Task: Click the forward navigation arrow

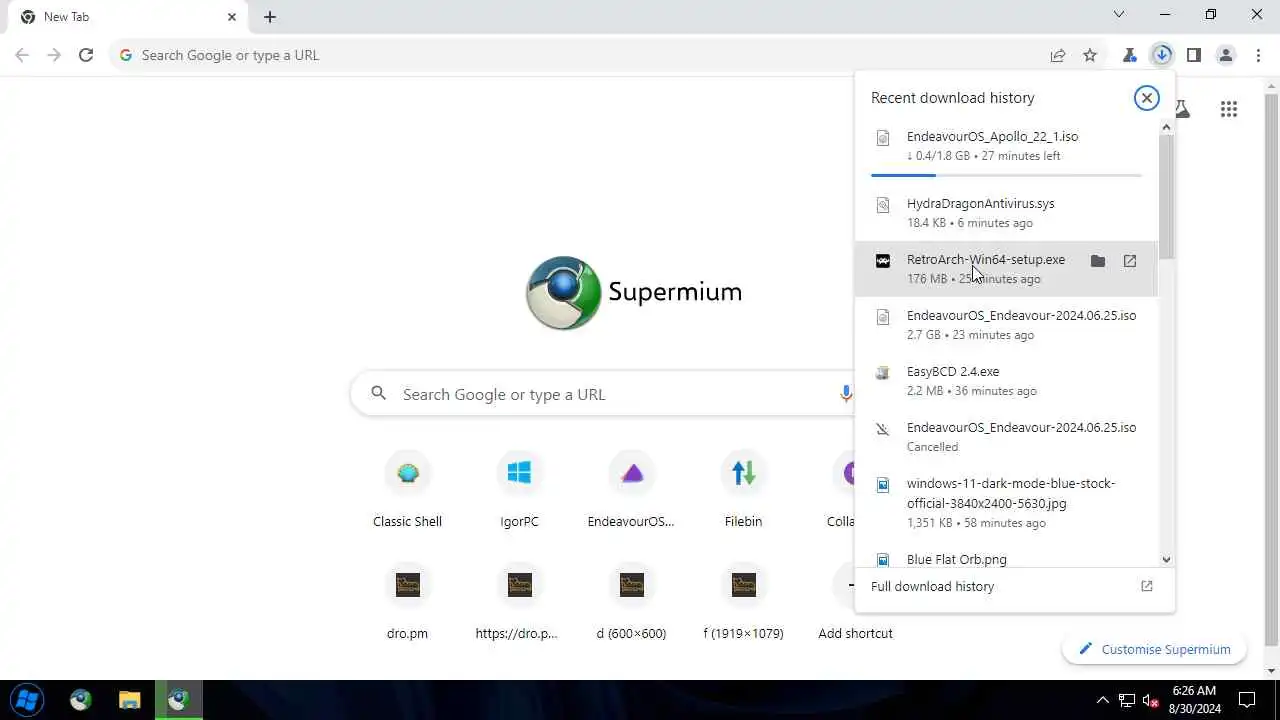Action: coord(54,55)
